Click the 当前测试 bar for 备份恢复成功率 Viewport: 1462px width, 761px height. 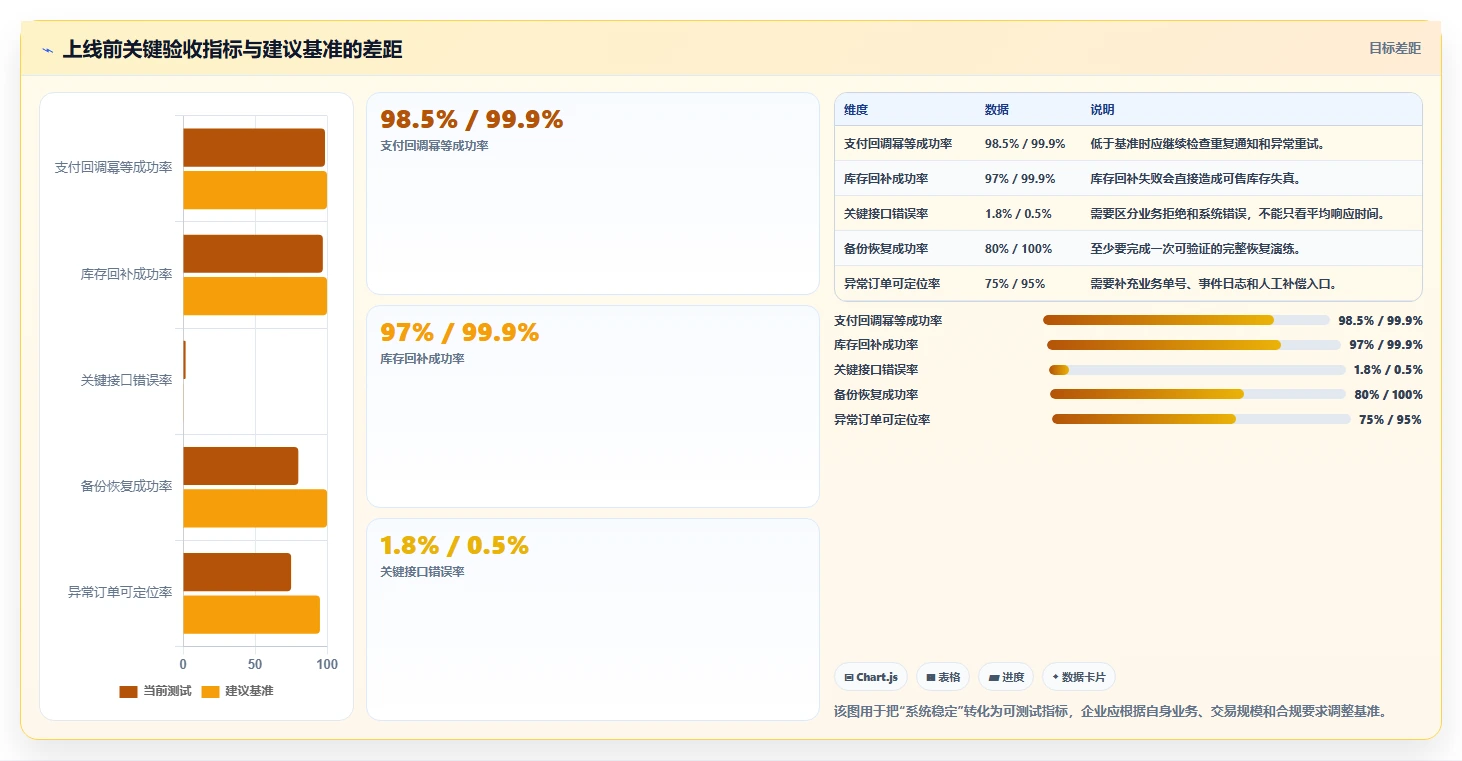(x=240, y=466)
